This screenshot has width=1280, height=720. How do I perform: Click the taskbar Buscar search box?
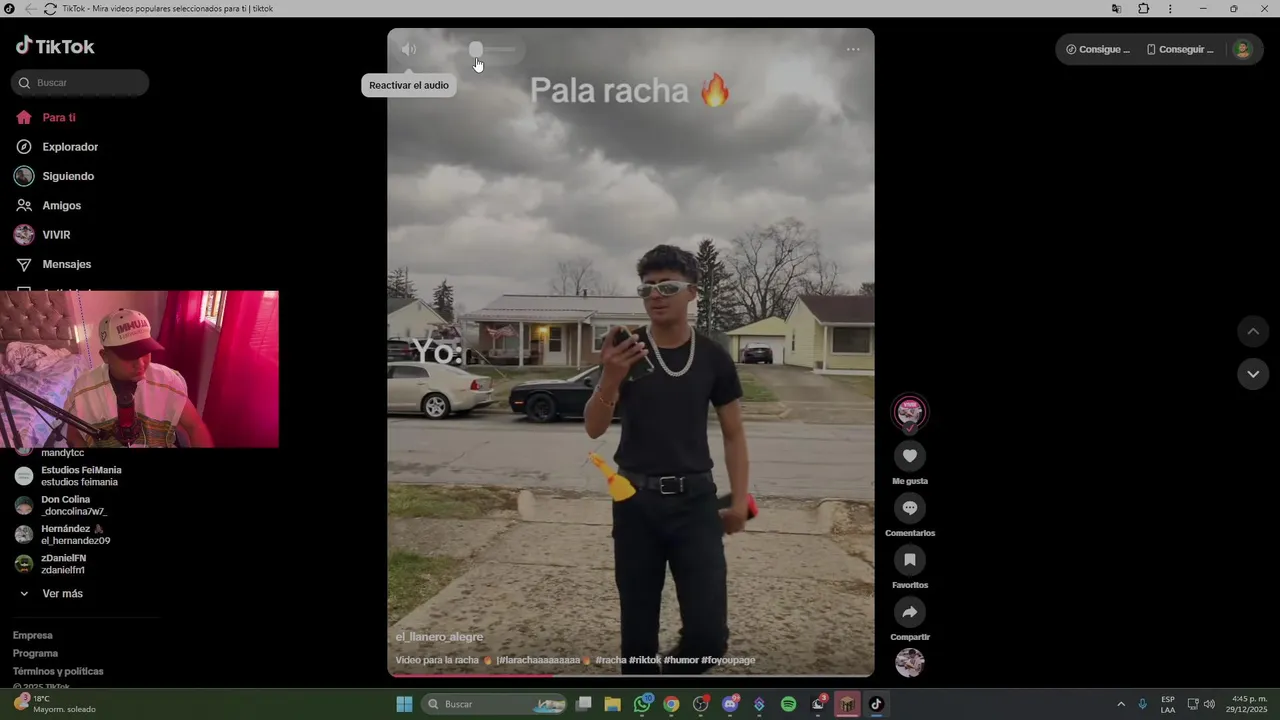coord(494,704)
